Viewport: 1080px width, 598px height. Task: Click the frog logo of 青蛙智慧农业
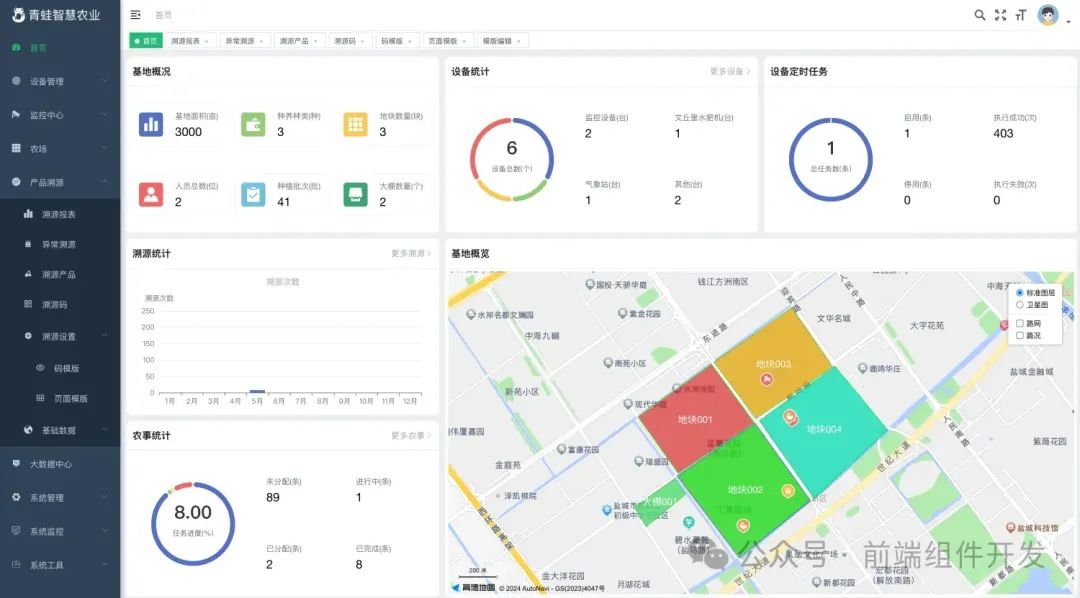click(x=18, y=14)
